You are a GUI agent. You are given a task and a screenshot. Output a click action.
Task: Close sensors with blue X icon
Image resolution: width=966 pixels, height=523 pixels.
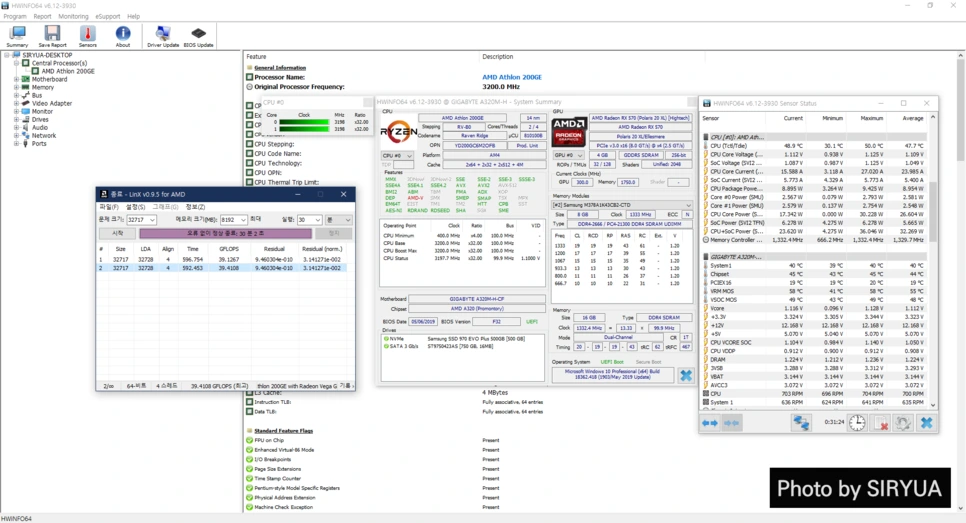coord(926,423)
